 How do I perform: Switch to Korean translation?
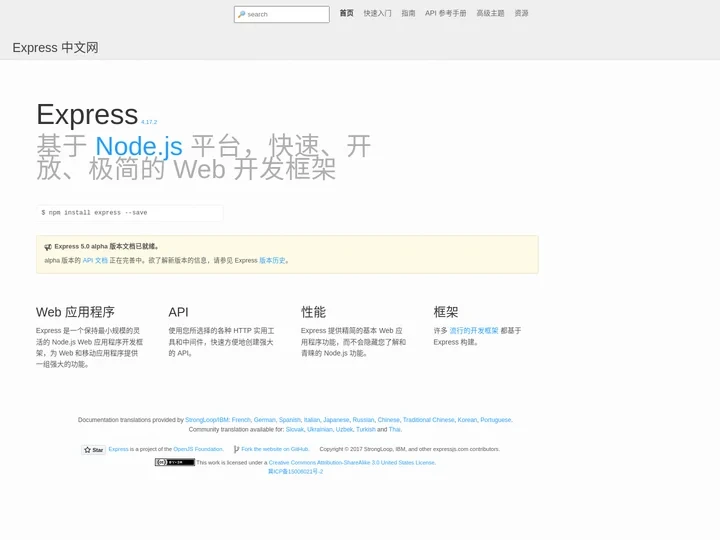[x=467, y=420]
